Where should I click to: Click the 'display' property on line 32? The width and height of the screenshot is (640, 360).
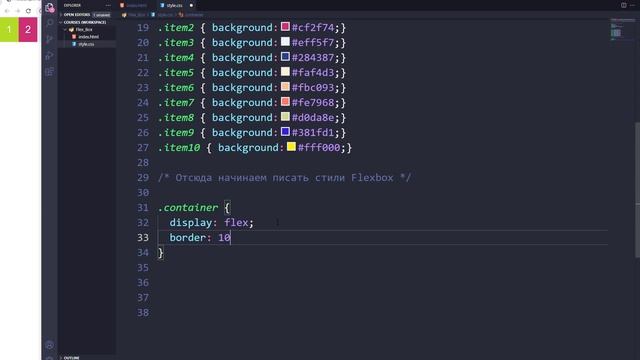pyautogui.click(x=191, y=222)
